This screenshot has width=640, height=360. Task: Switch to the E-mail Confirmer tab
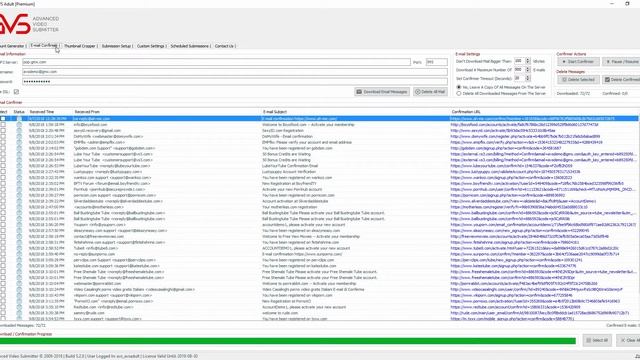click(x=44, y=46)
